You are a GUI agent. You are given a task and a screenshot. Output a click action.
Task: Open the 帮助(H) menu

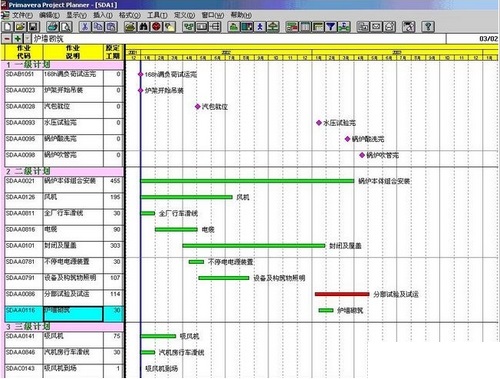241,15
